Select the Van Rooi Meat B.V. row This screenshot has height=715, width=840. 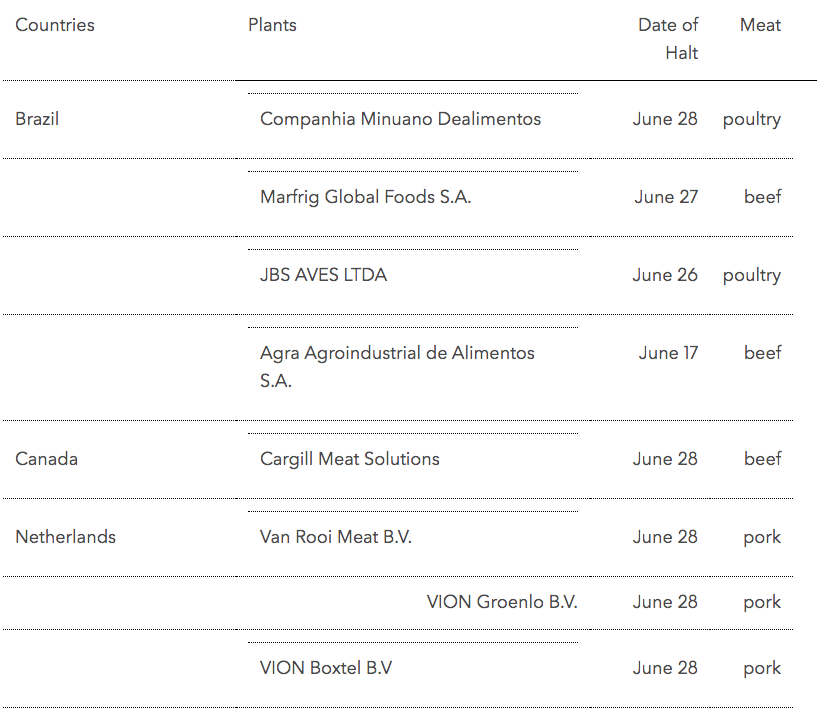(335, 537)
